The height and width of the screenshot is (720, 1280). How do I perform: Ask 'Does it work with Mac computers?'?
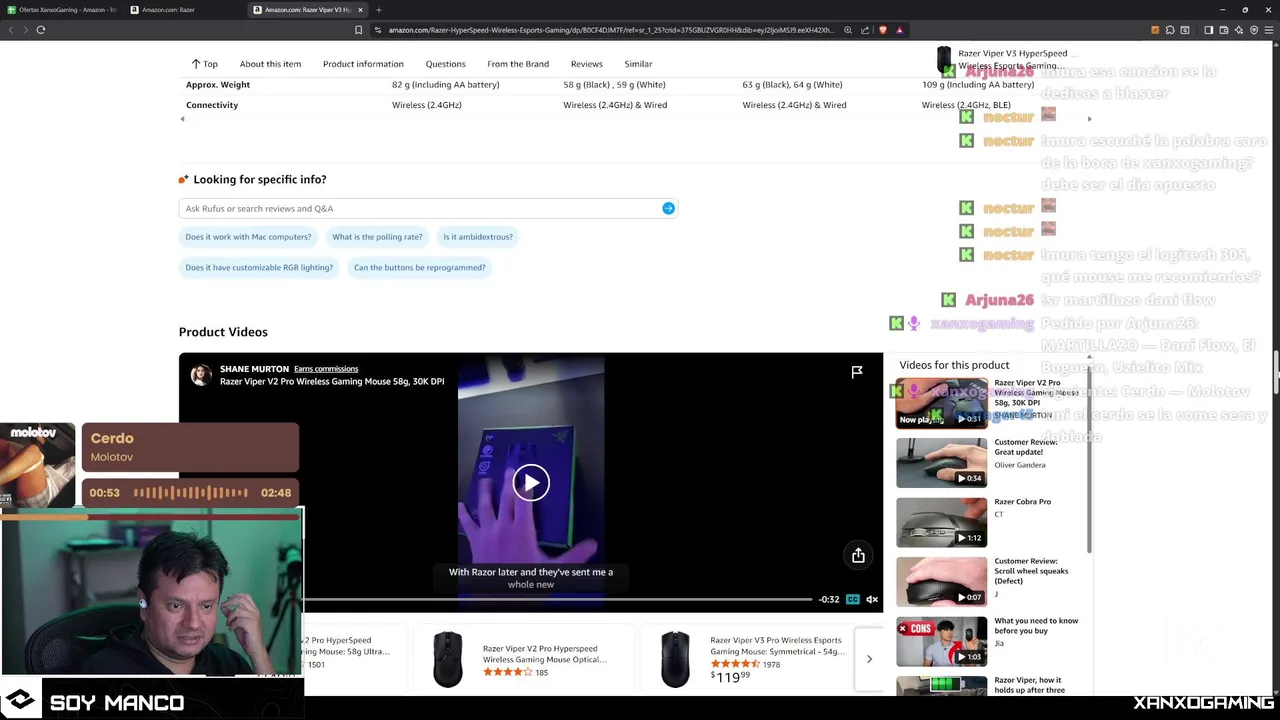pyautogui.click(x=248, y=237)
